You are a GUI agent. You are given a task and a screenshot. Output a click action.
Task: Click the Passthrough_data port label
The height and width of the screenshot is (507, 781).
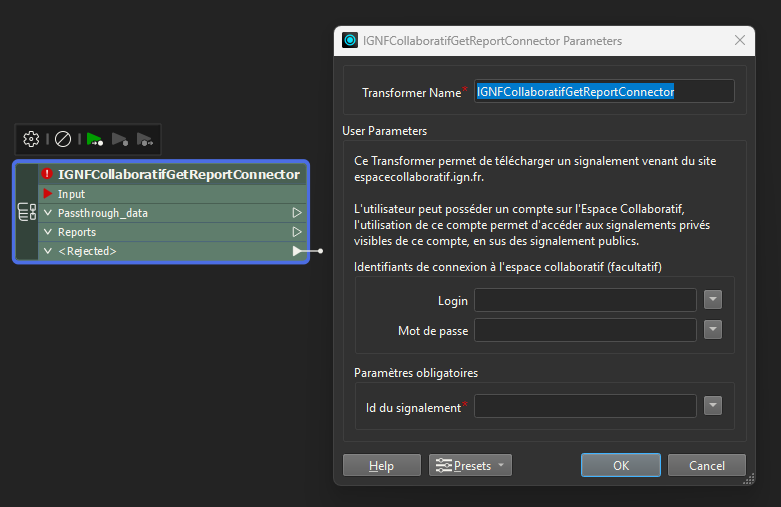103,213
